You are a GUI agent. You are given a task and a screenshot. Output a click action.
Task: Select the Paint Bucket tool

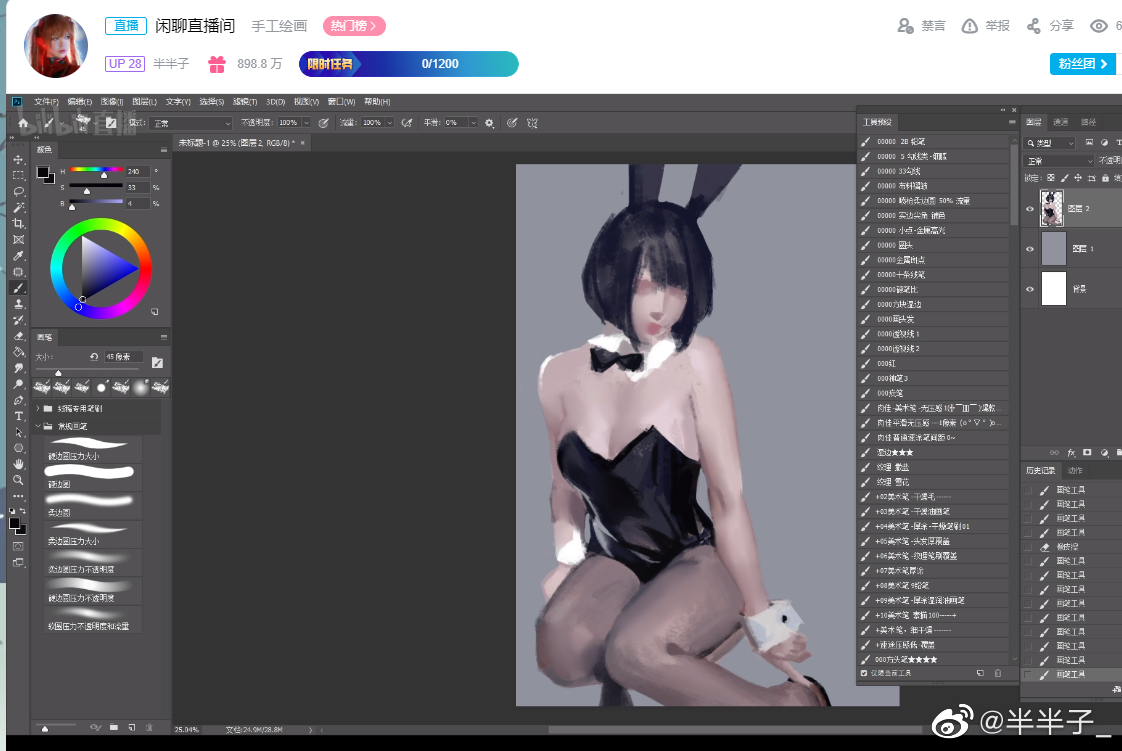click(19, 352)
